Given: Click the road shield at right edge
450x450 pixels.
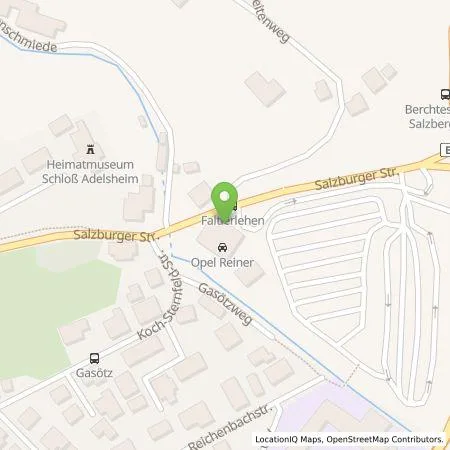Looking at the screenshot, I should click(445, 150).
